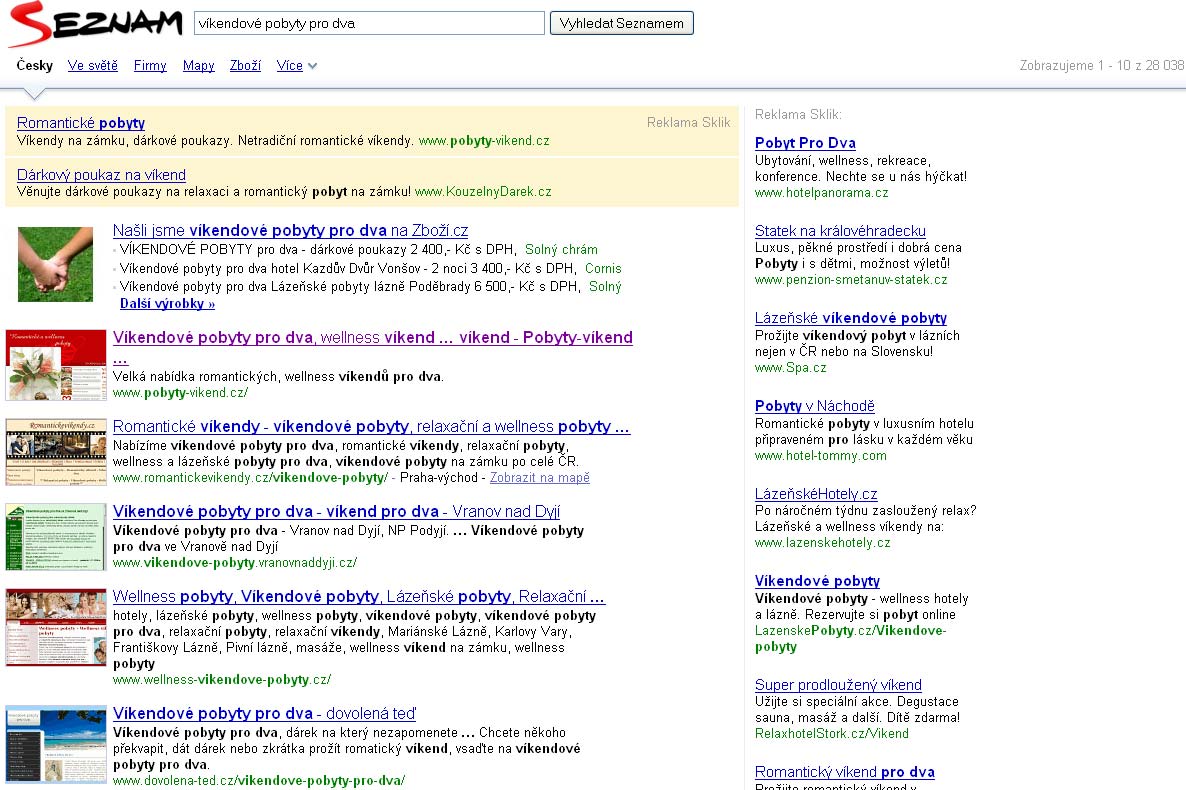Click the www.wellness-vikendove-pobyty.cz URL

222,680
